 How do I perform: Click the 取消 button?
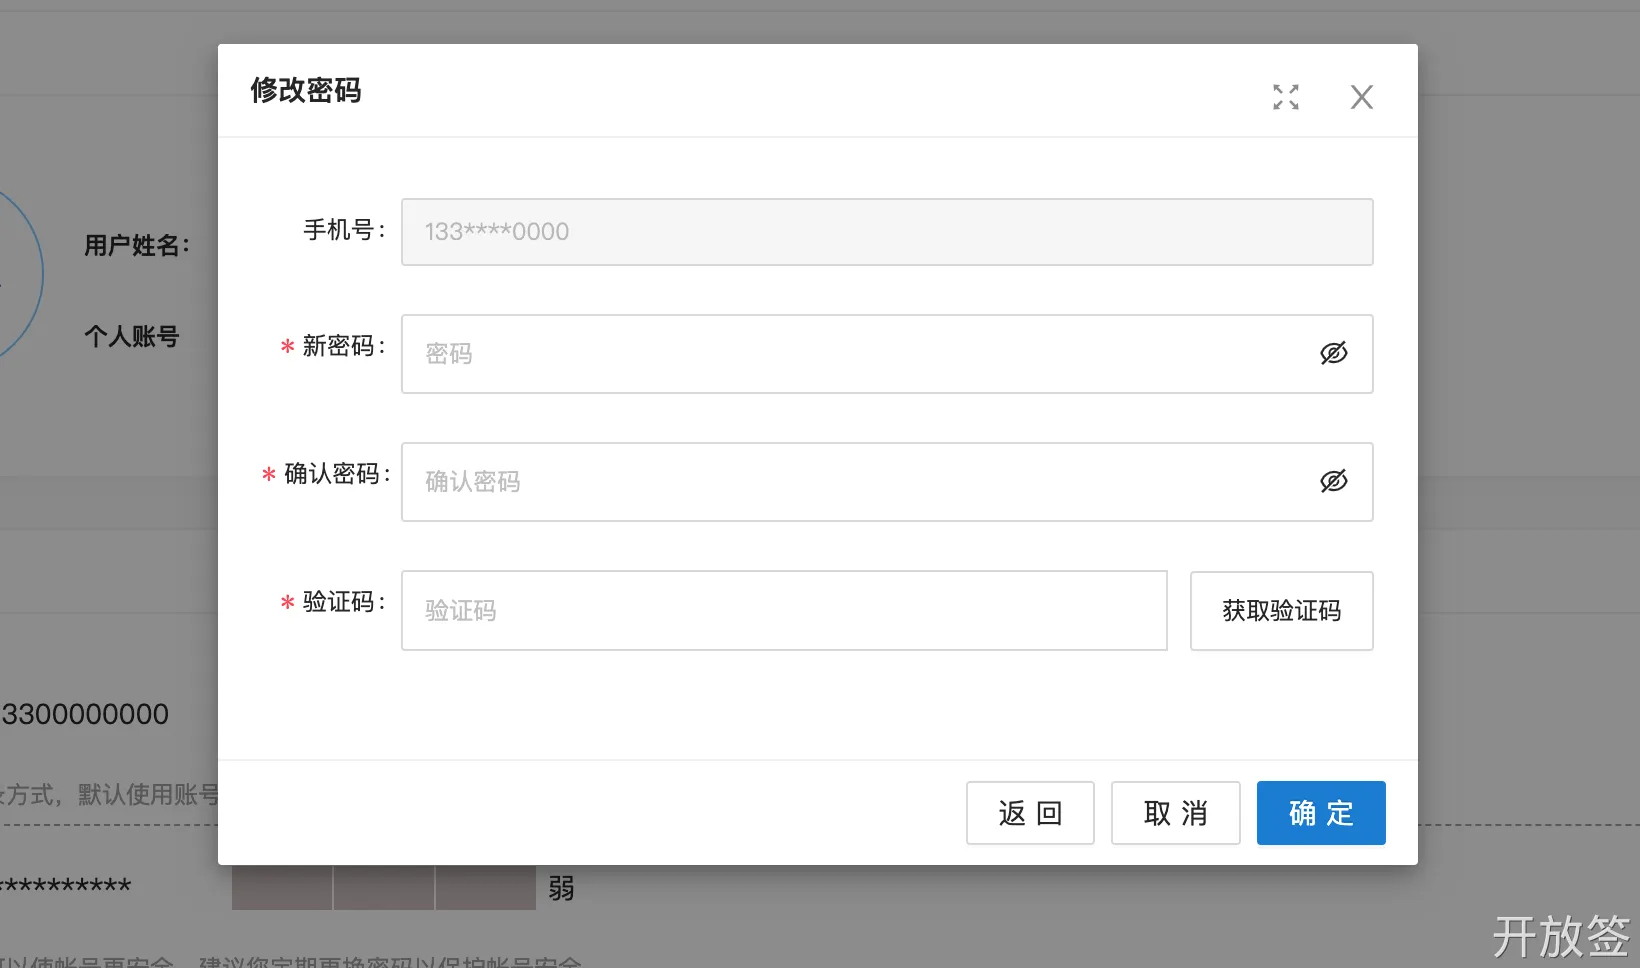1176,813
